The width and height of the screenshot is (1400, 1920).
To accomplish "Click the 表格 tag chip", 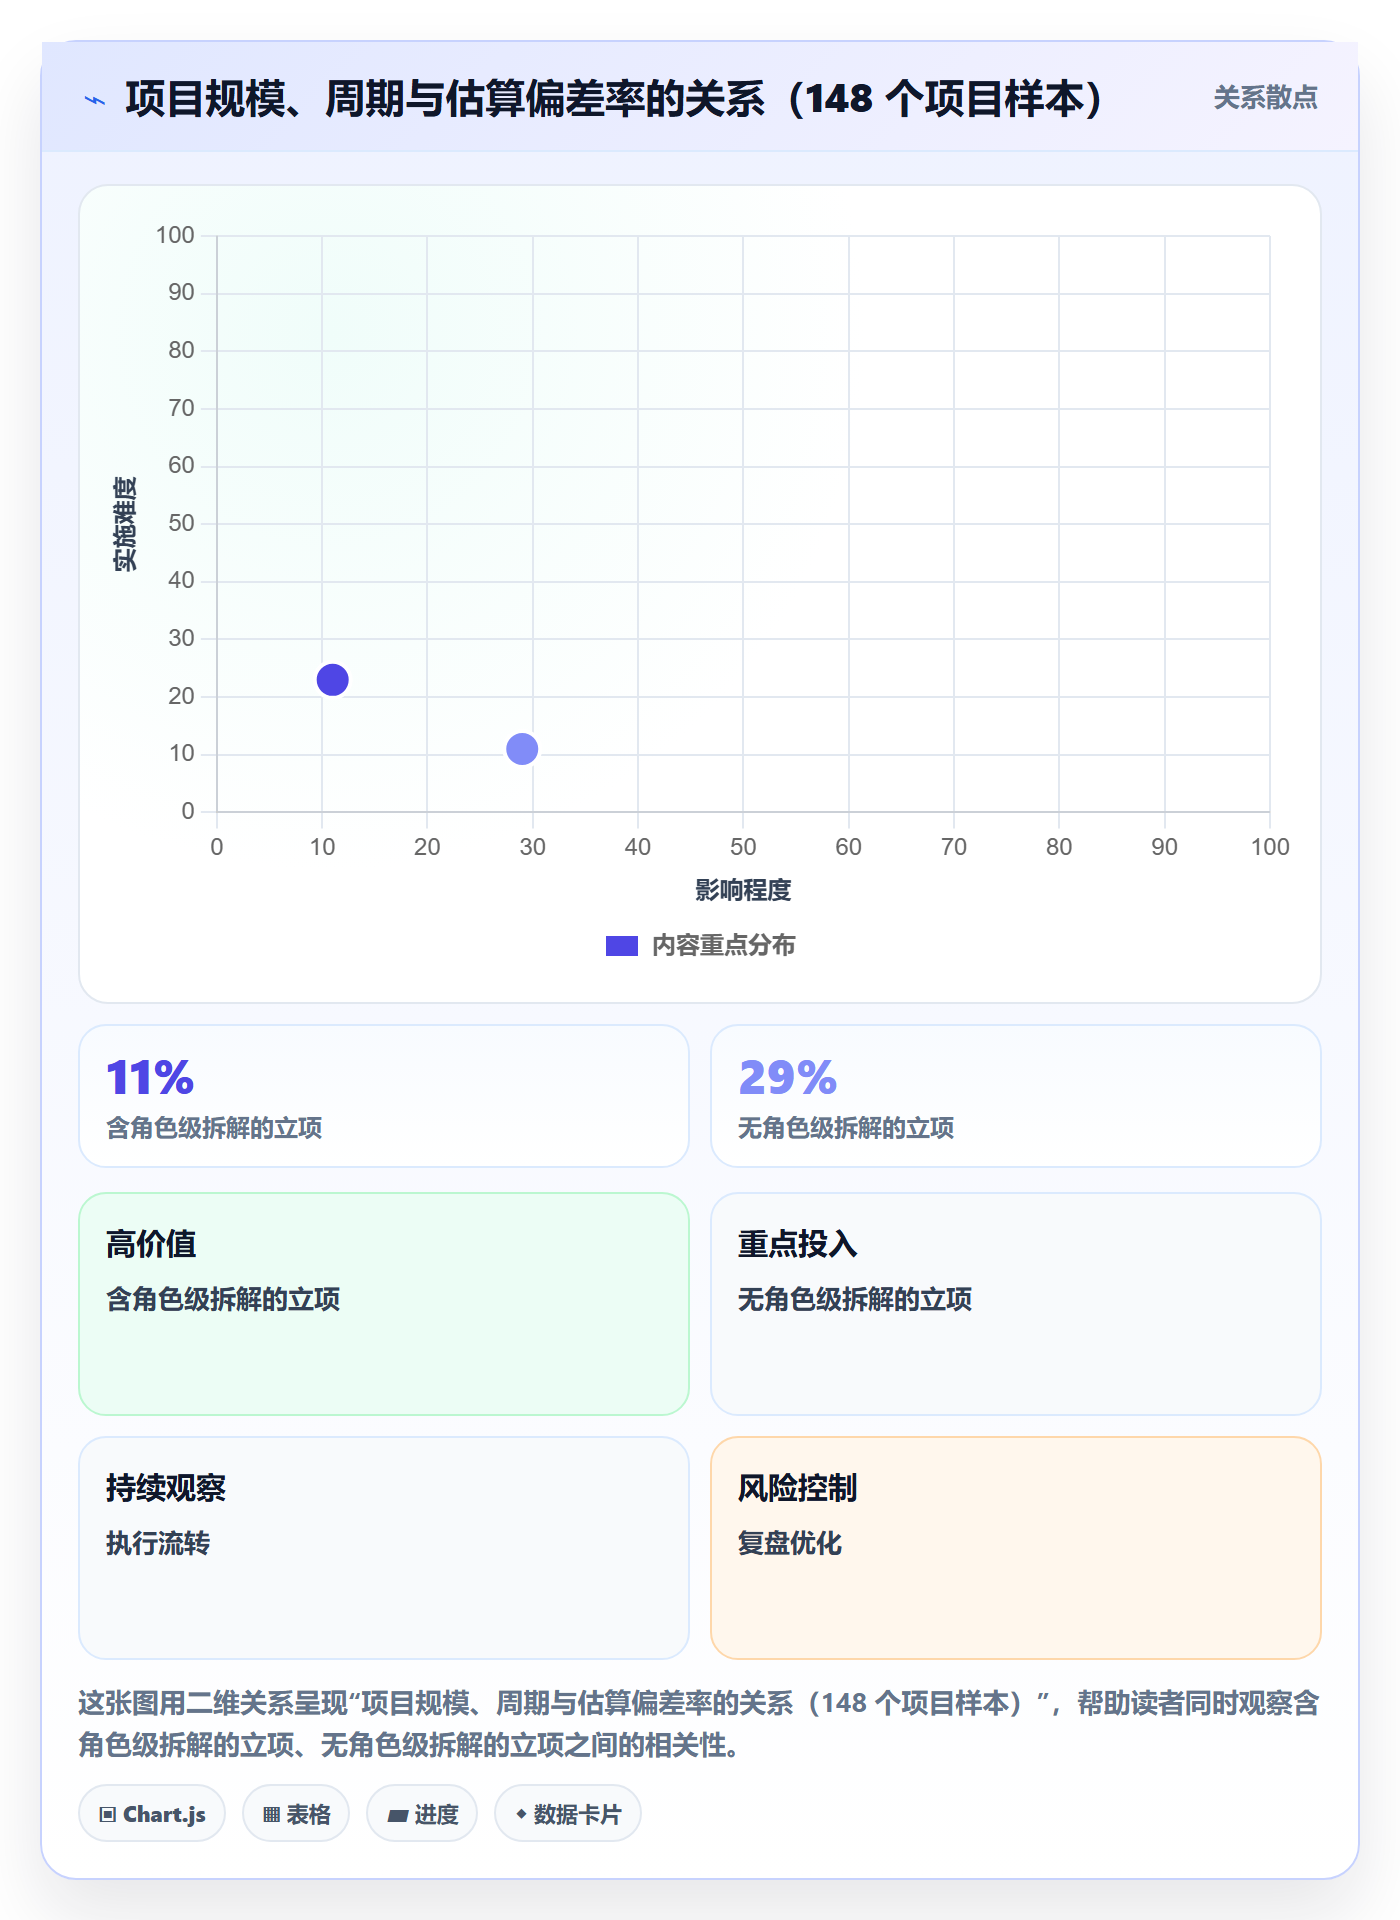I will point(296,1814).
